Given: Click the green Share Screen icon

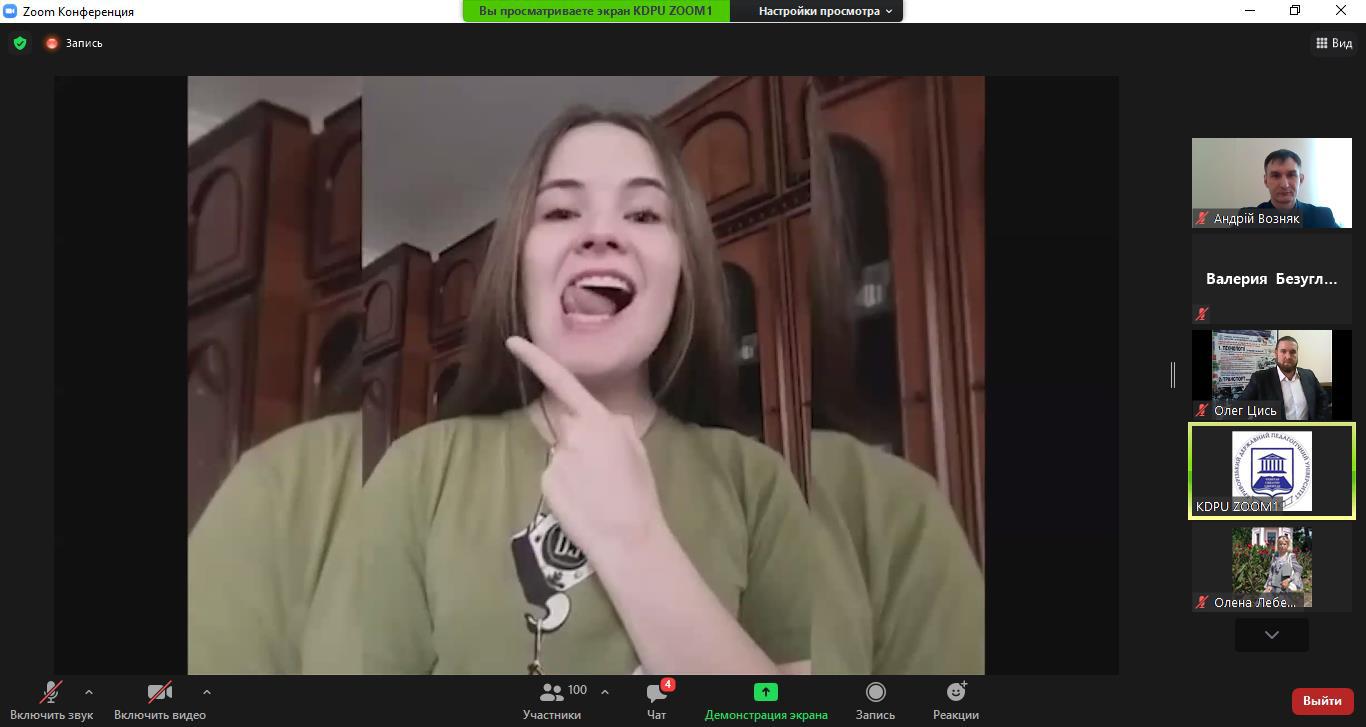Looking at the screenshot, I should 765,692.
